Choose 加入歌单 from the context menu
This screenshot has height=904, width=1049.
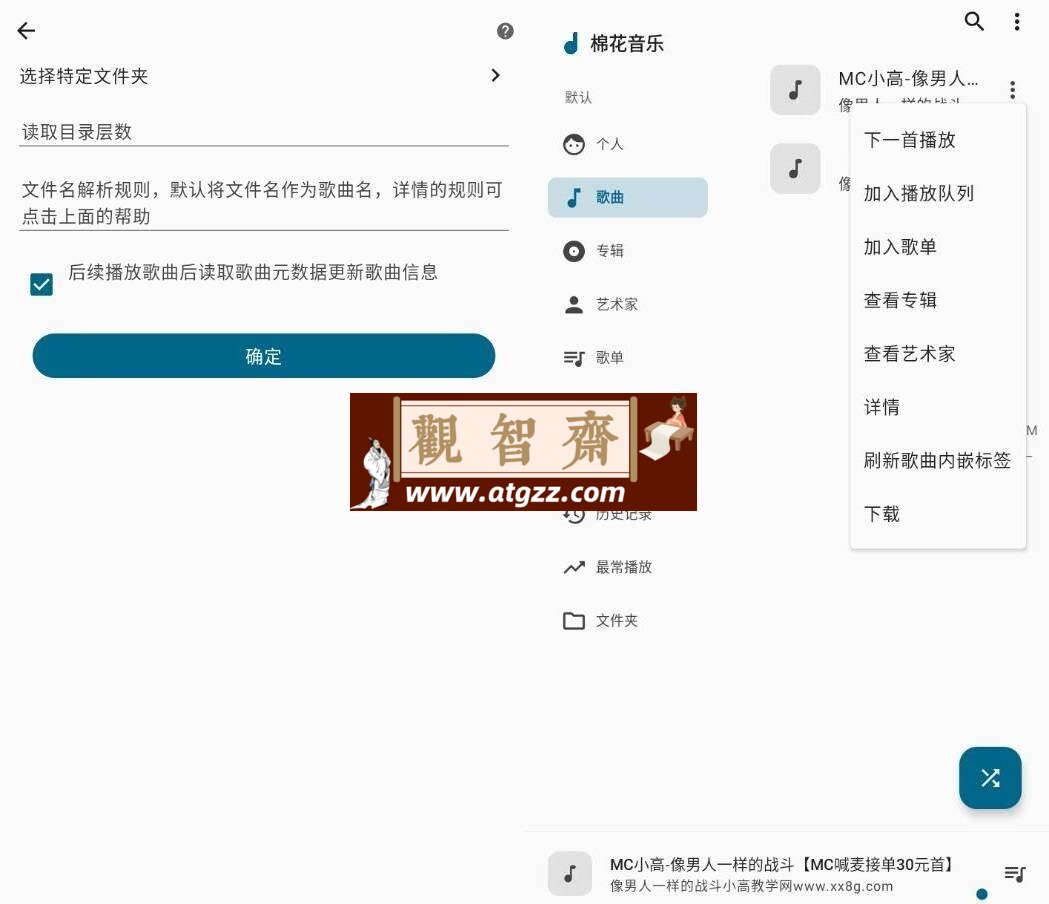pos(938,247)
